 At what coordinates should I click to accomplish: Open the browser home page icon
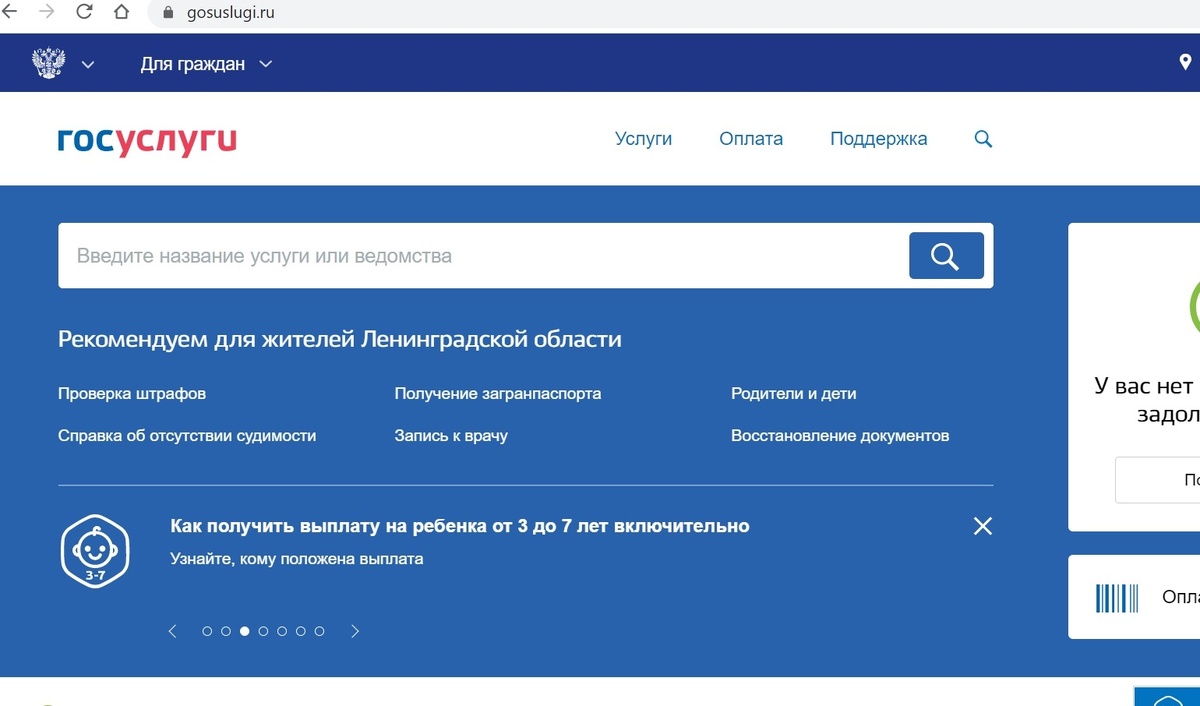pyautogui.click(x=122, y=12)
